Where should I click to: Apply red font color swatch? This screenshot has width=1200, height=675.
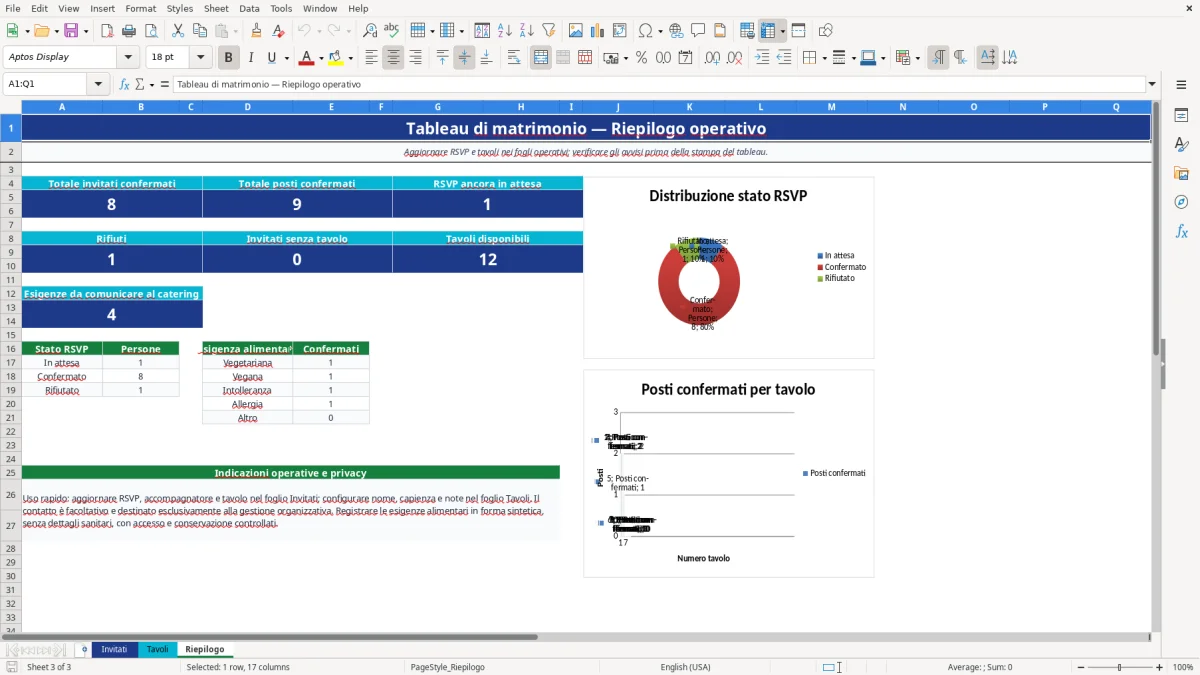coord(306,58)
